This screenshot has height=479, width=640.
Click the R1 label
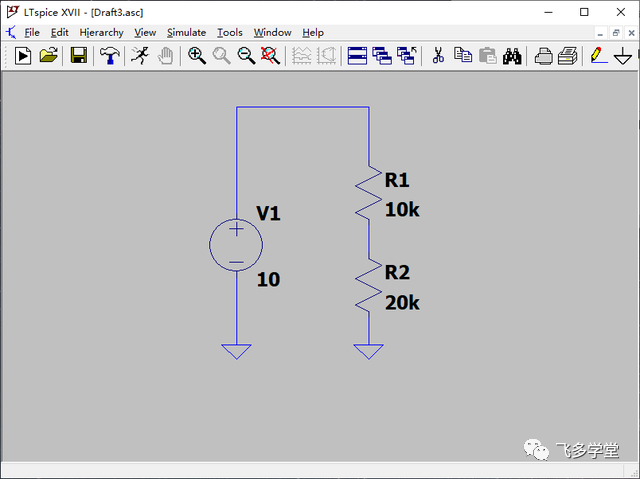[x=397, y=180]
